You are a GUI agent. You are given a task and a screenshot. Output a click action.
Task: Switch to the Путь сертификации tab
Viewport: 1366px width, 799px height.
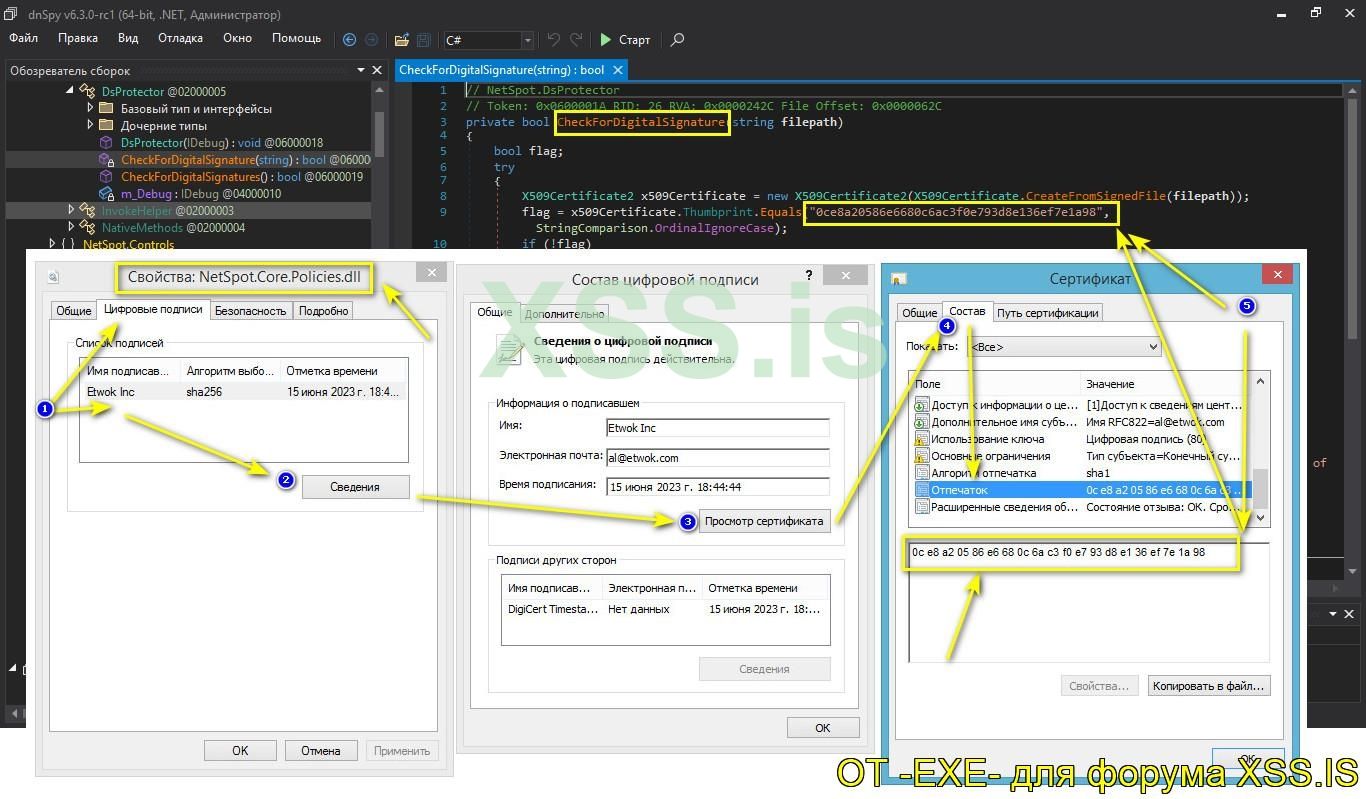coord(1047,313)
